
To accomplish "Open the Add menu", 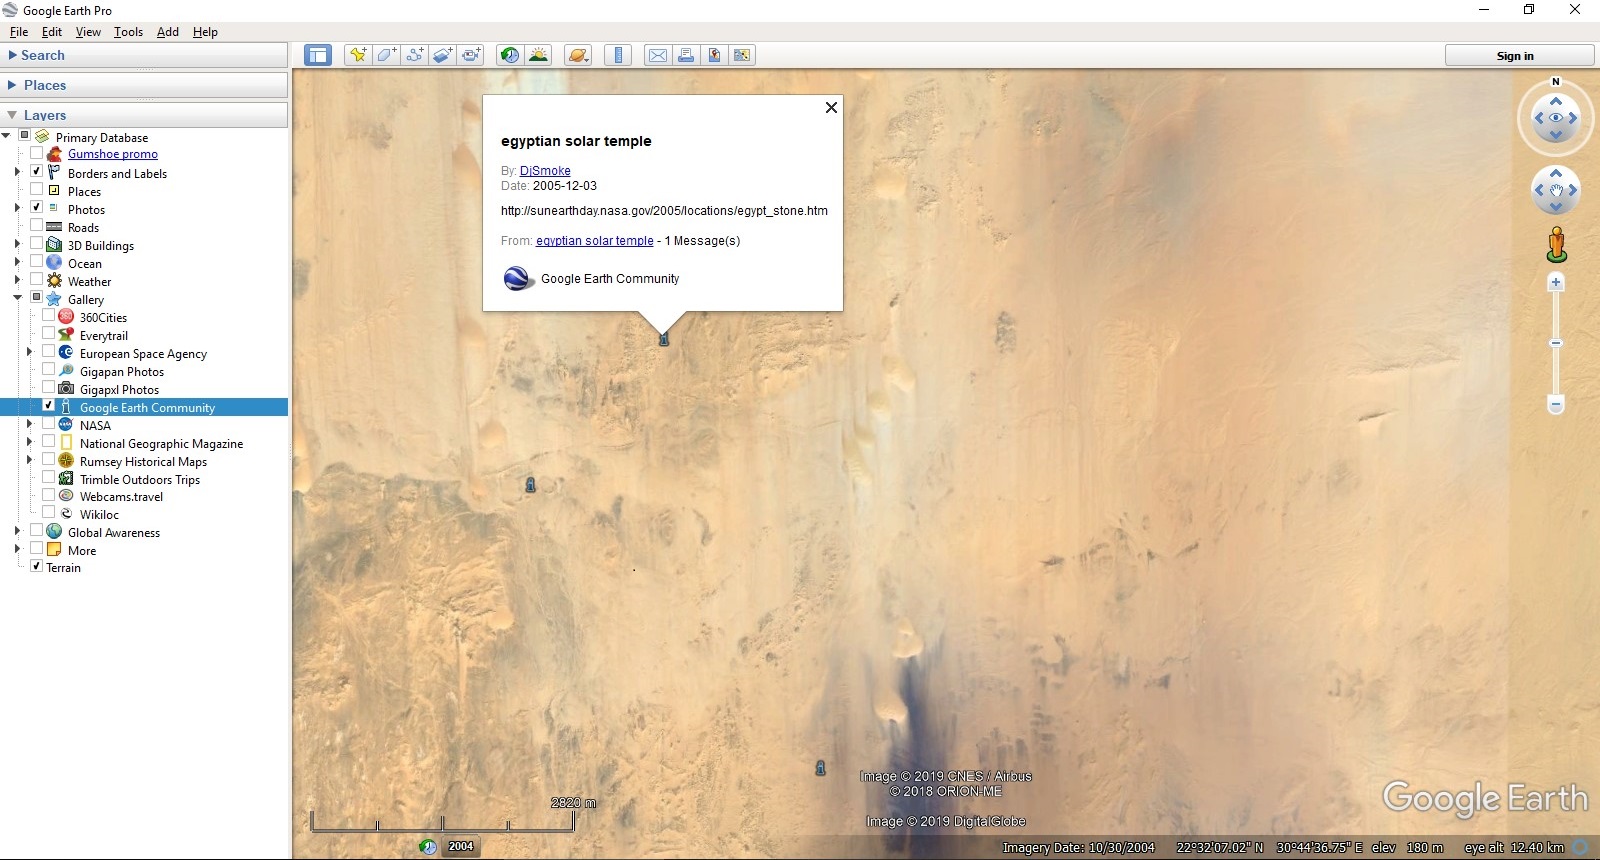I will tap(168, 32).
